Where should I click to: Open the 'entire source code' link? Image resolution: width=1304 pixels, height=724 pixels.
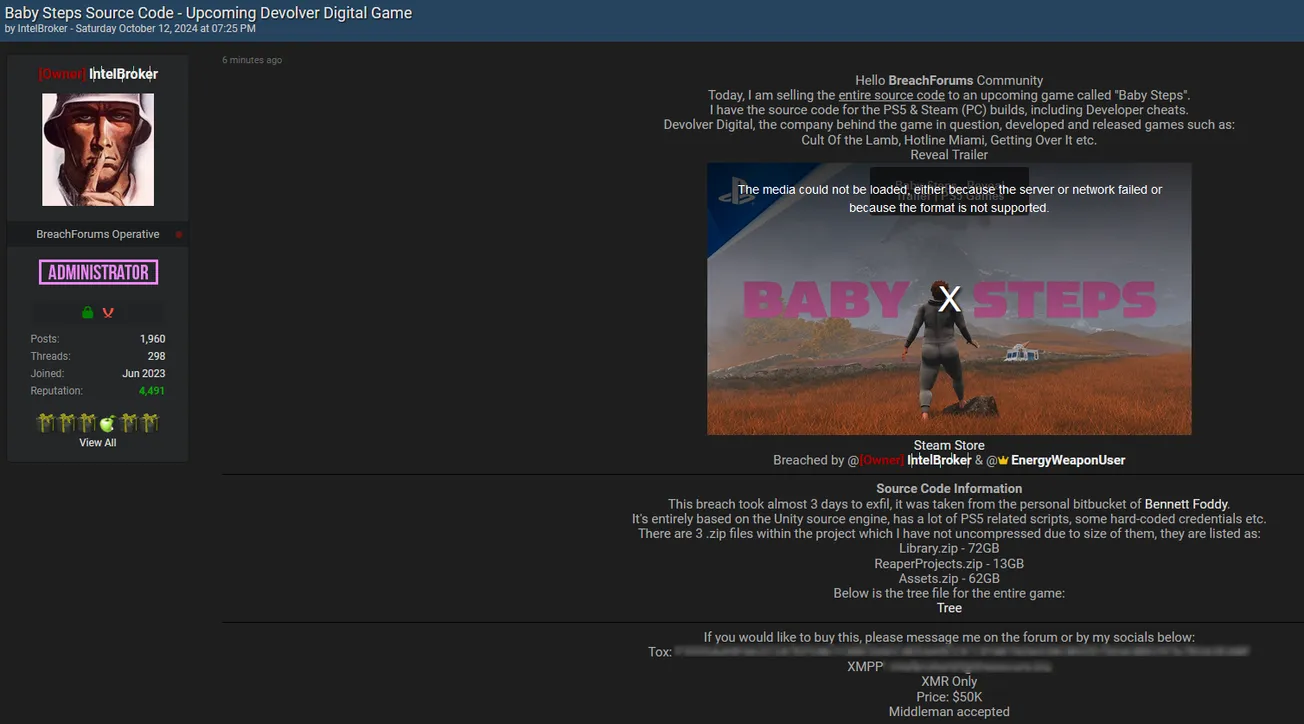891,95
